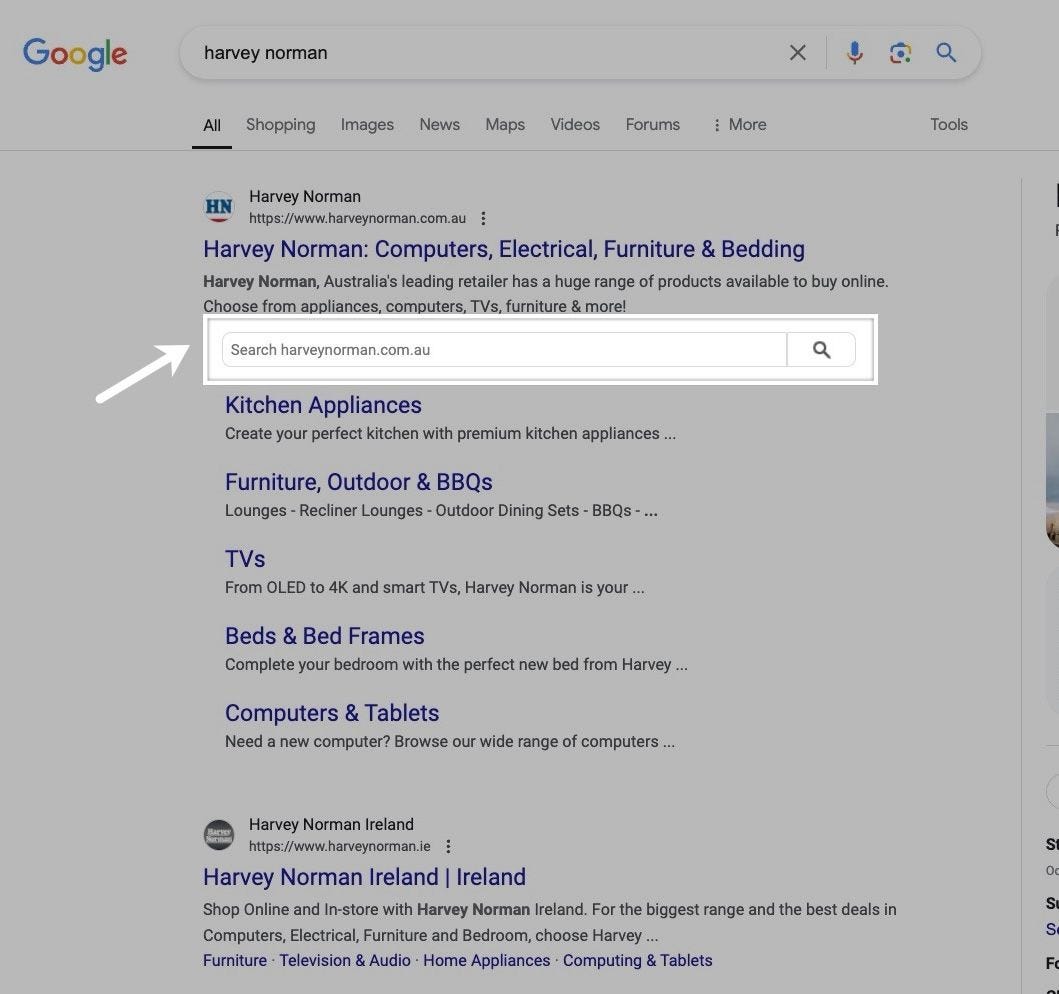Open Google Lens image search icon
1059x994 pixels.
pos(900,53)
